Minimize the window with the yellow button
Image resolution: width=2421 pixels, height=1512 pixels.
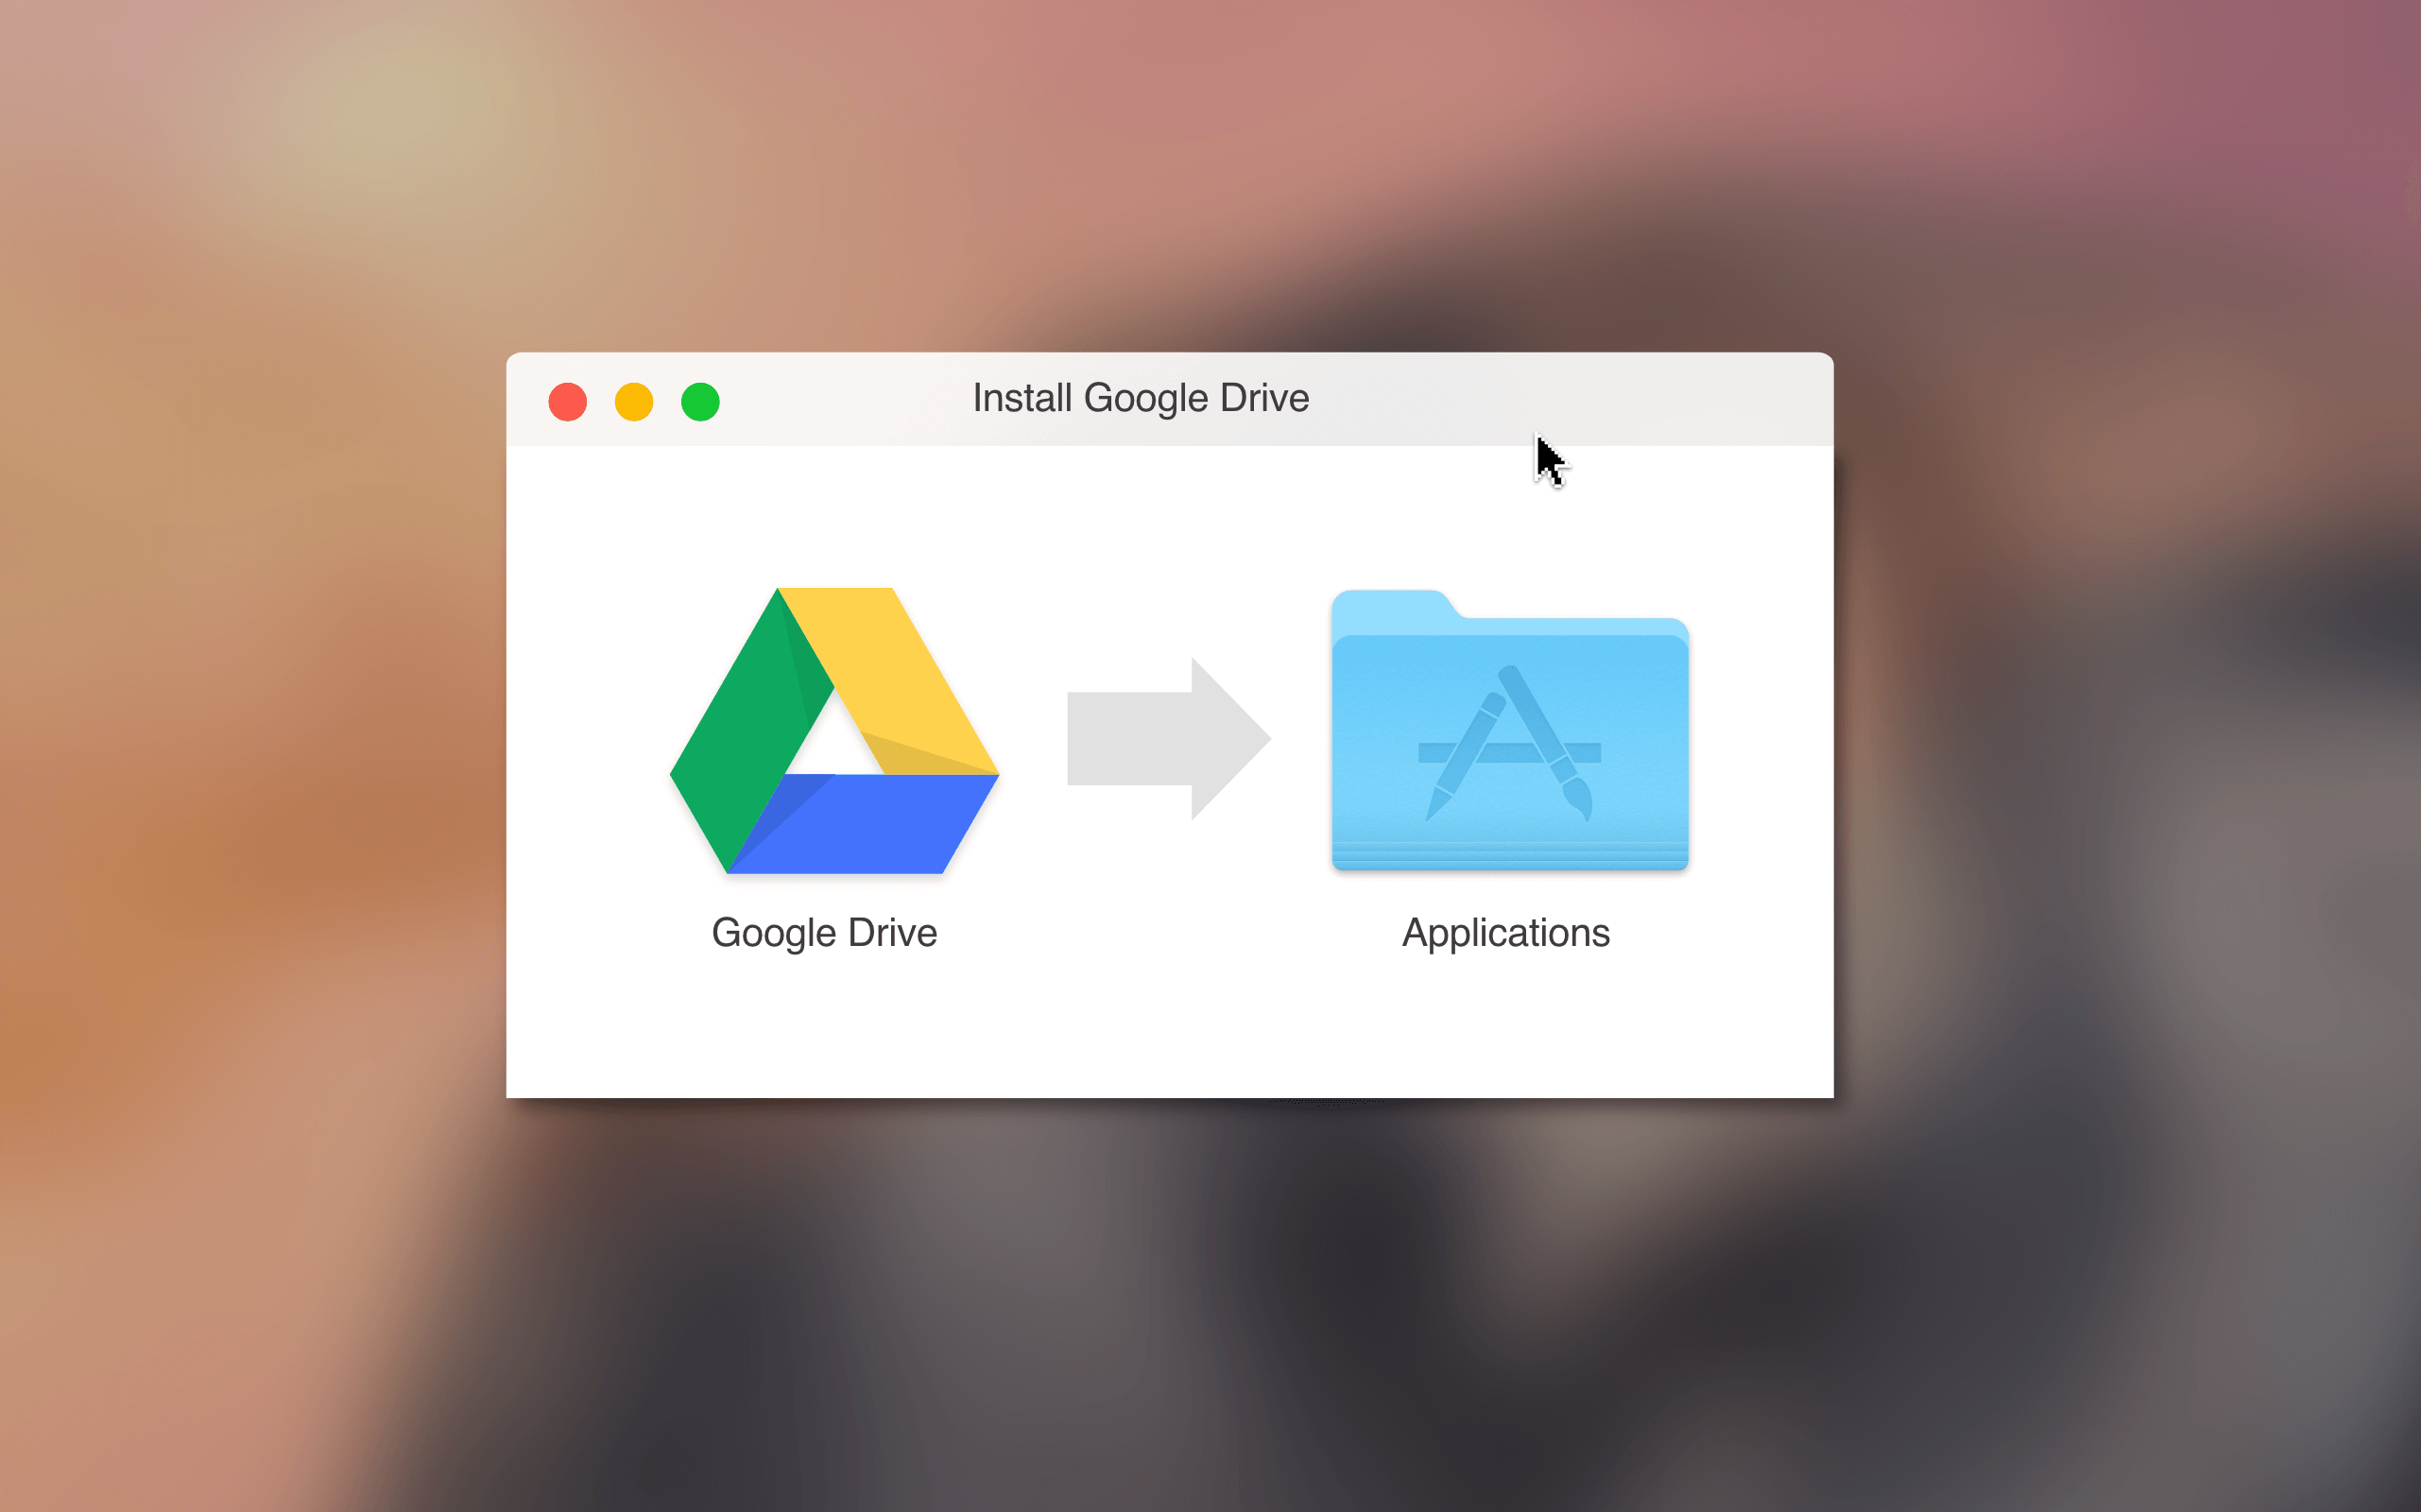coord(634,402)
